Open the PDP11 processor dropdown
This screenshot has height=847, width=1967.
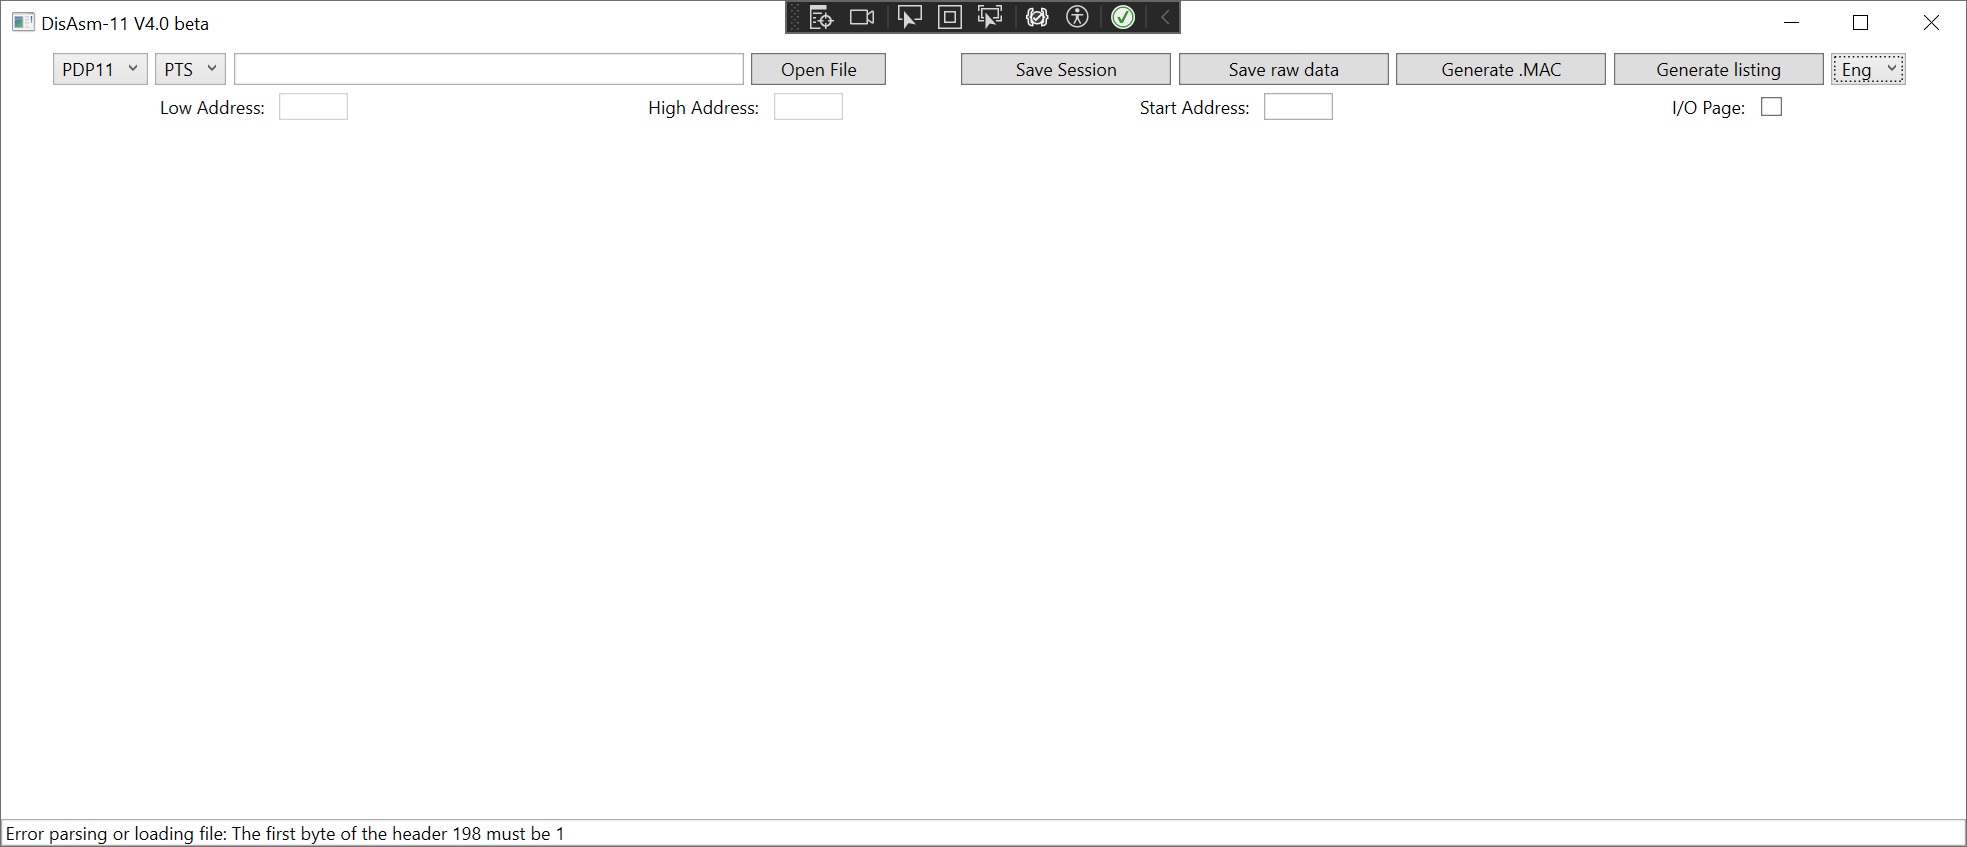click(100, 69)
